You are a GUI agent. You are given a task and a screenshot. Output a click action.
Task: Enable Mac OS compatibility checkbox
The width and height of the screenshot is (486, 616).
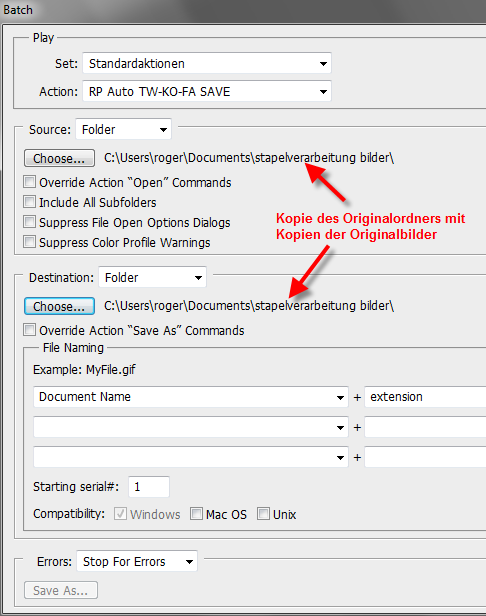click(x=196, y=513)
